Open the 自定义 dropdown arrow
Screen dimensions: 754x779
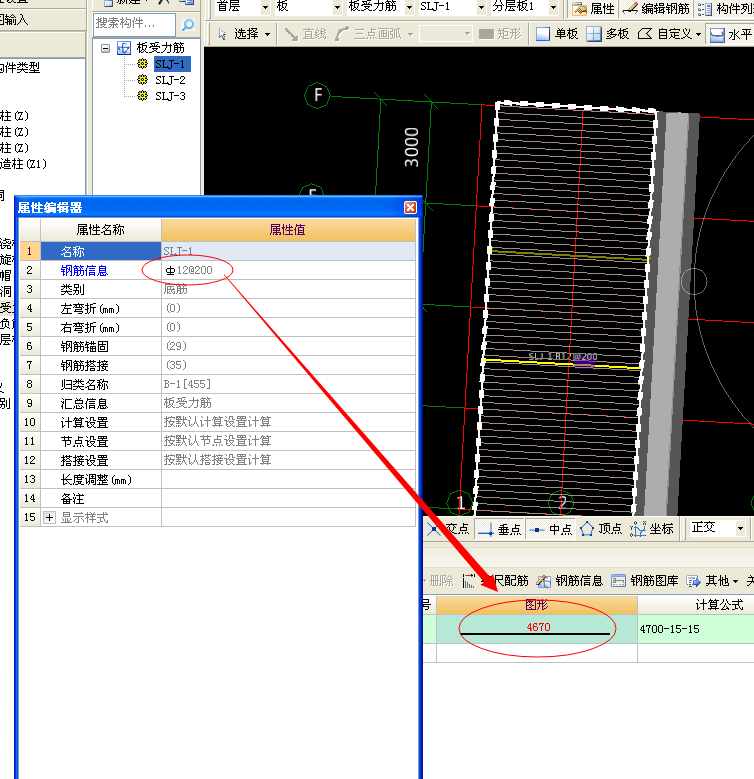pos(698,34)
